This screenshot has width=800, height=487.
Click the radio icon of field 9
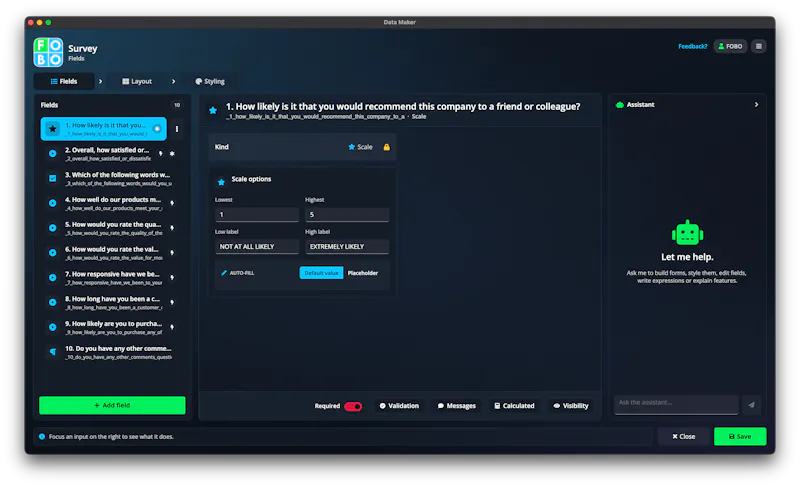(x=53, y=327)
